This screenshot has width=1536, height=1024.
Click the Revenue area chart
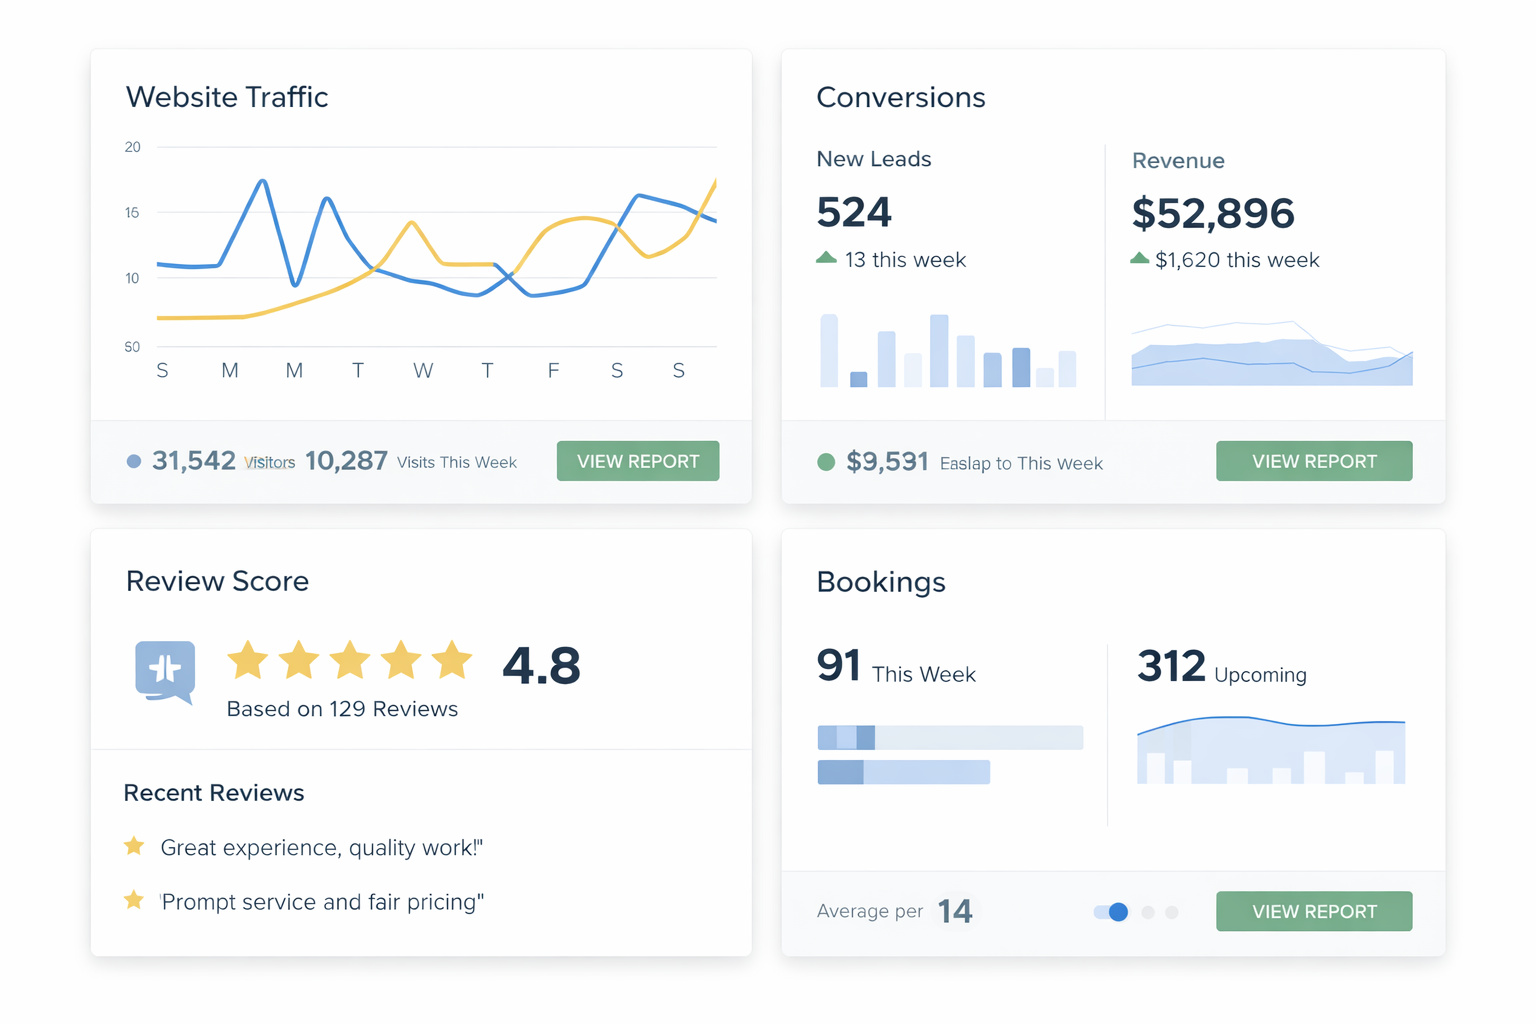(x=1271, y=355)
